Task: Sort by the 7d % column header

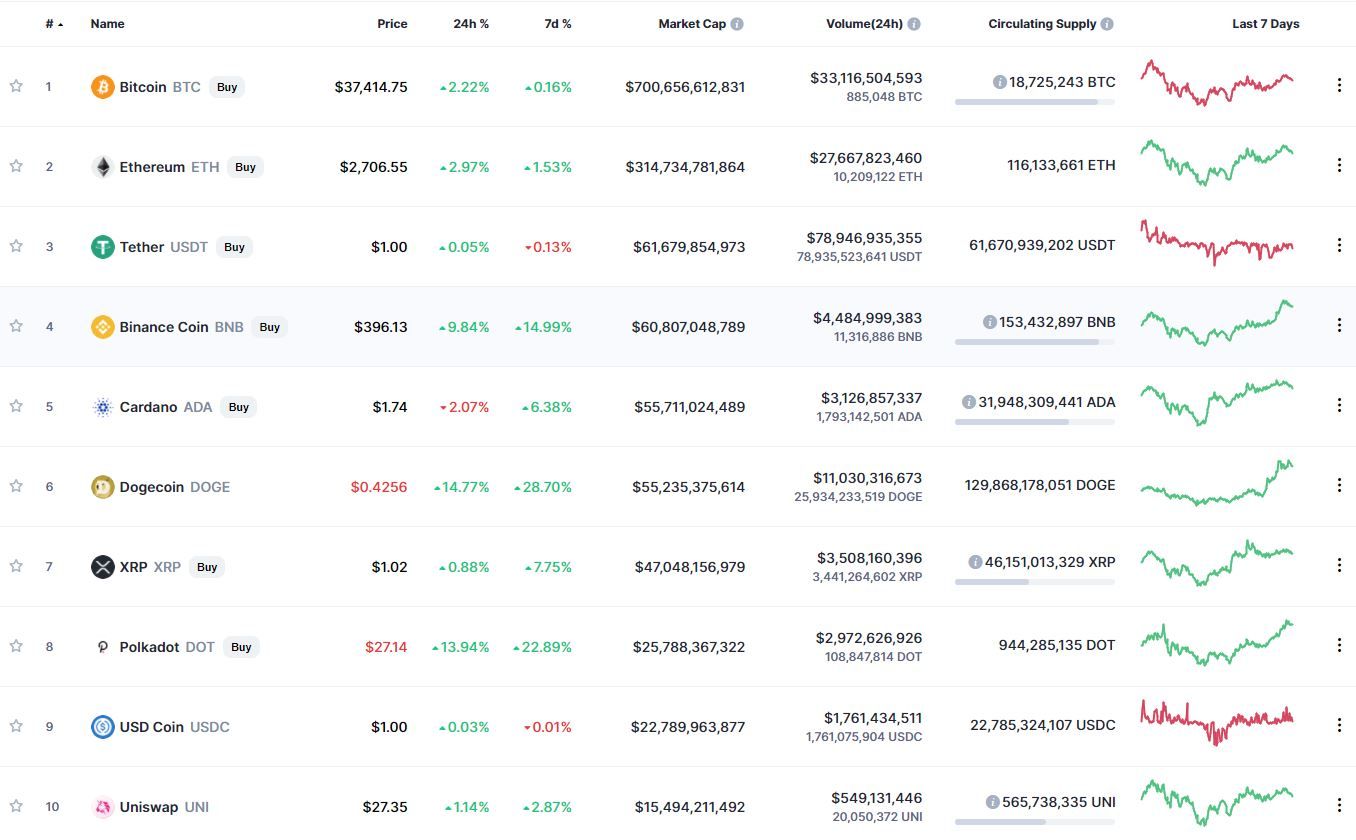Action: (x=558, y=24)
